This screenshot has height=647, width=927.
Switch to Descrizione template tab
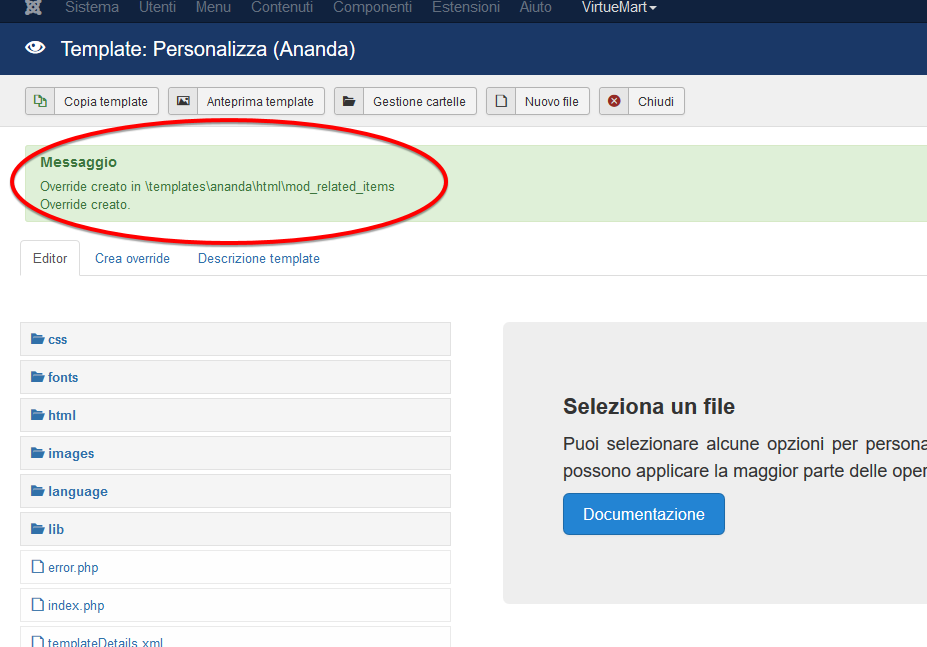click(x=259, y=258)
